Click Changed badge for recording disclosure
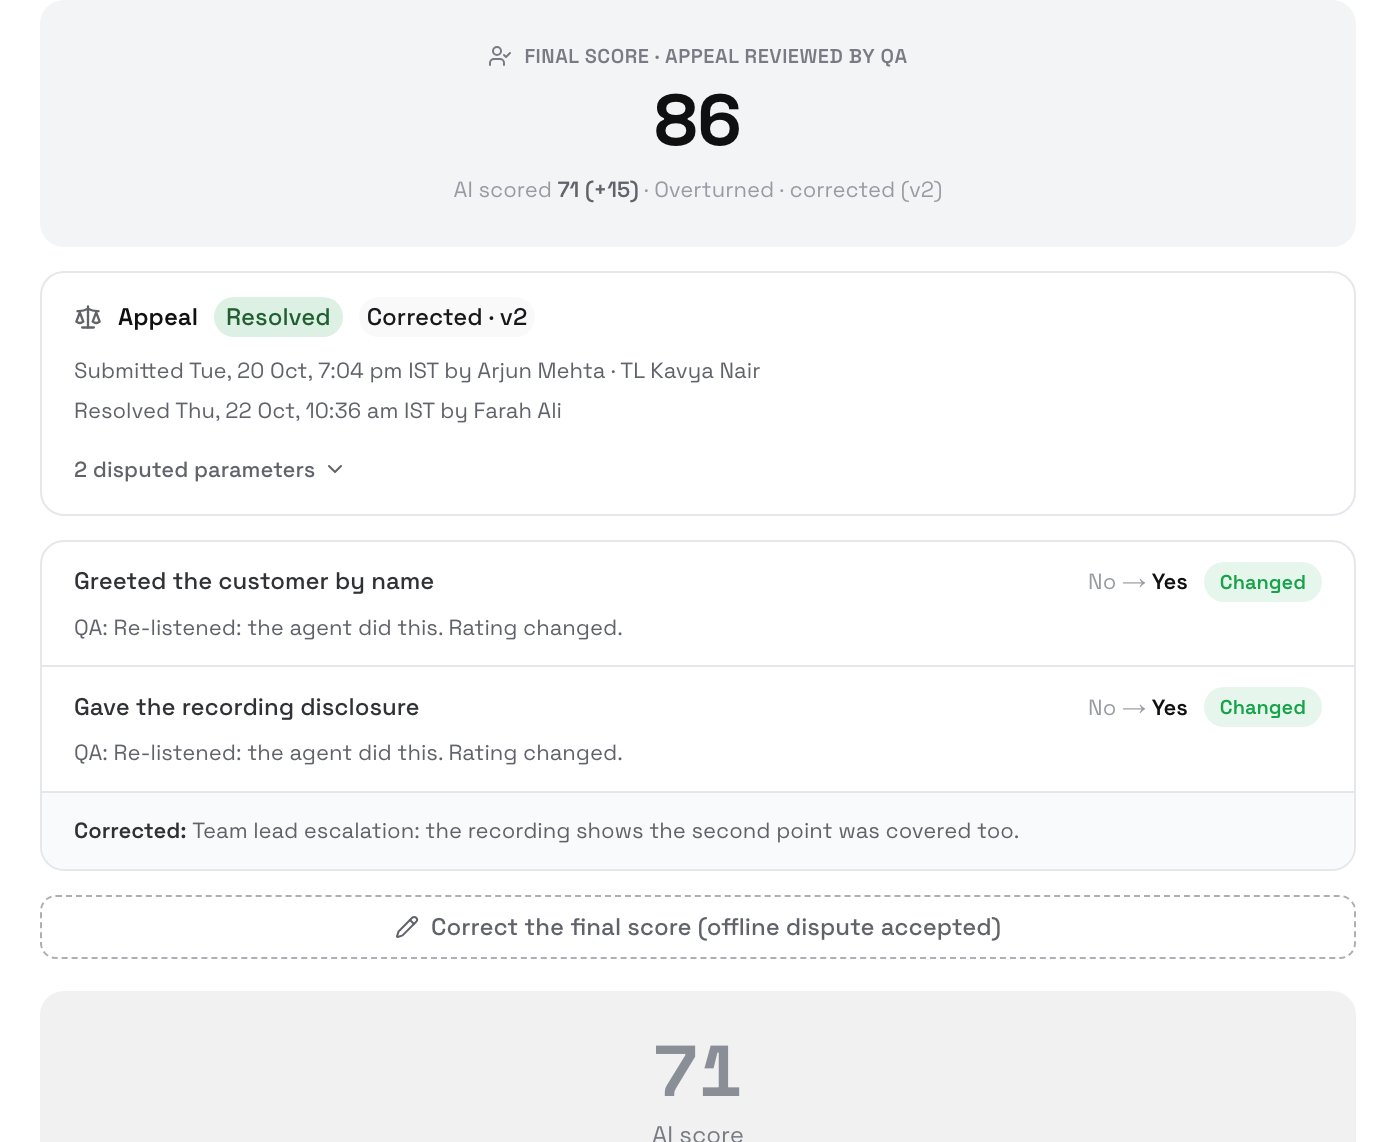This screenshot has width=1396, height=1142. [1262, 707]
